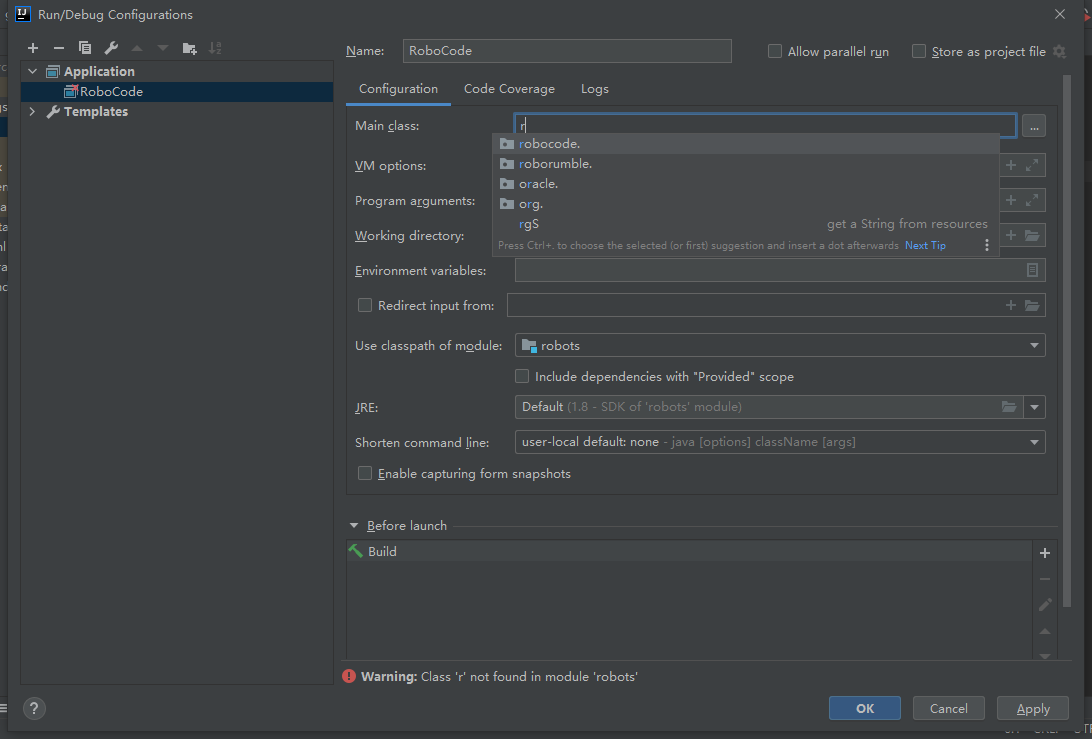Sort configurations alphabetically
This screenshot has width=1092, height=739.
[x=215, y=48]
